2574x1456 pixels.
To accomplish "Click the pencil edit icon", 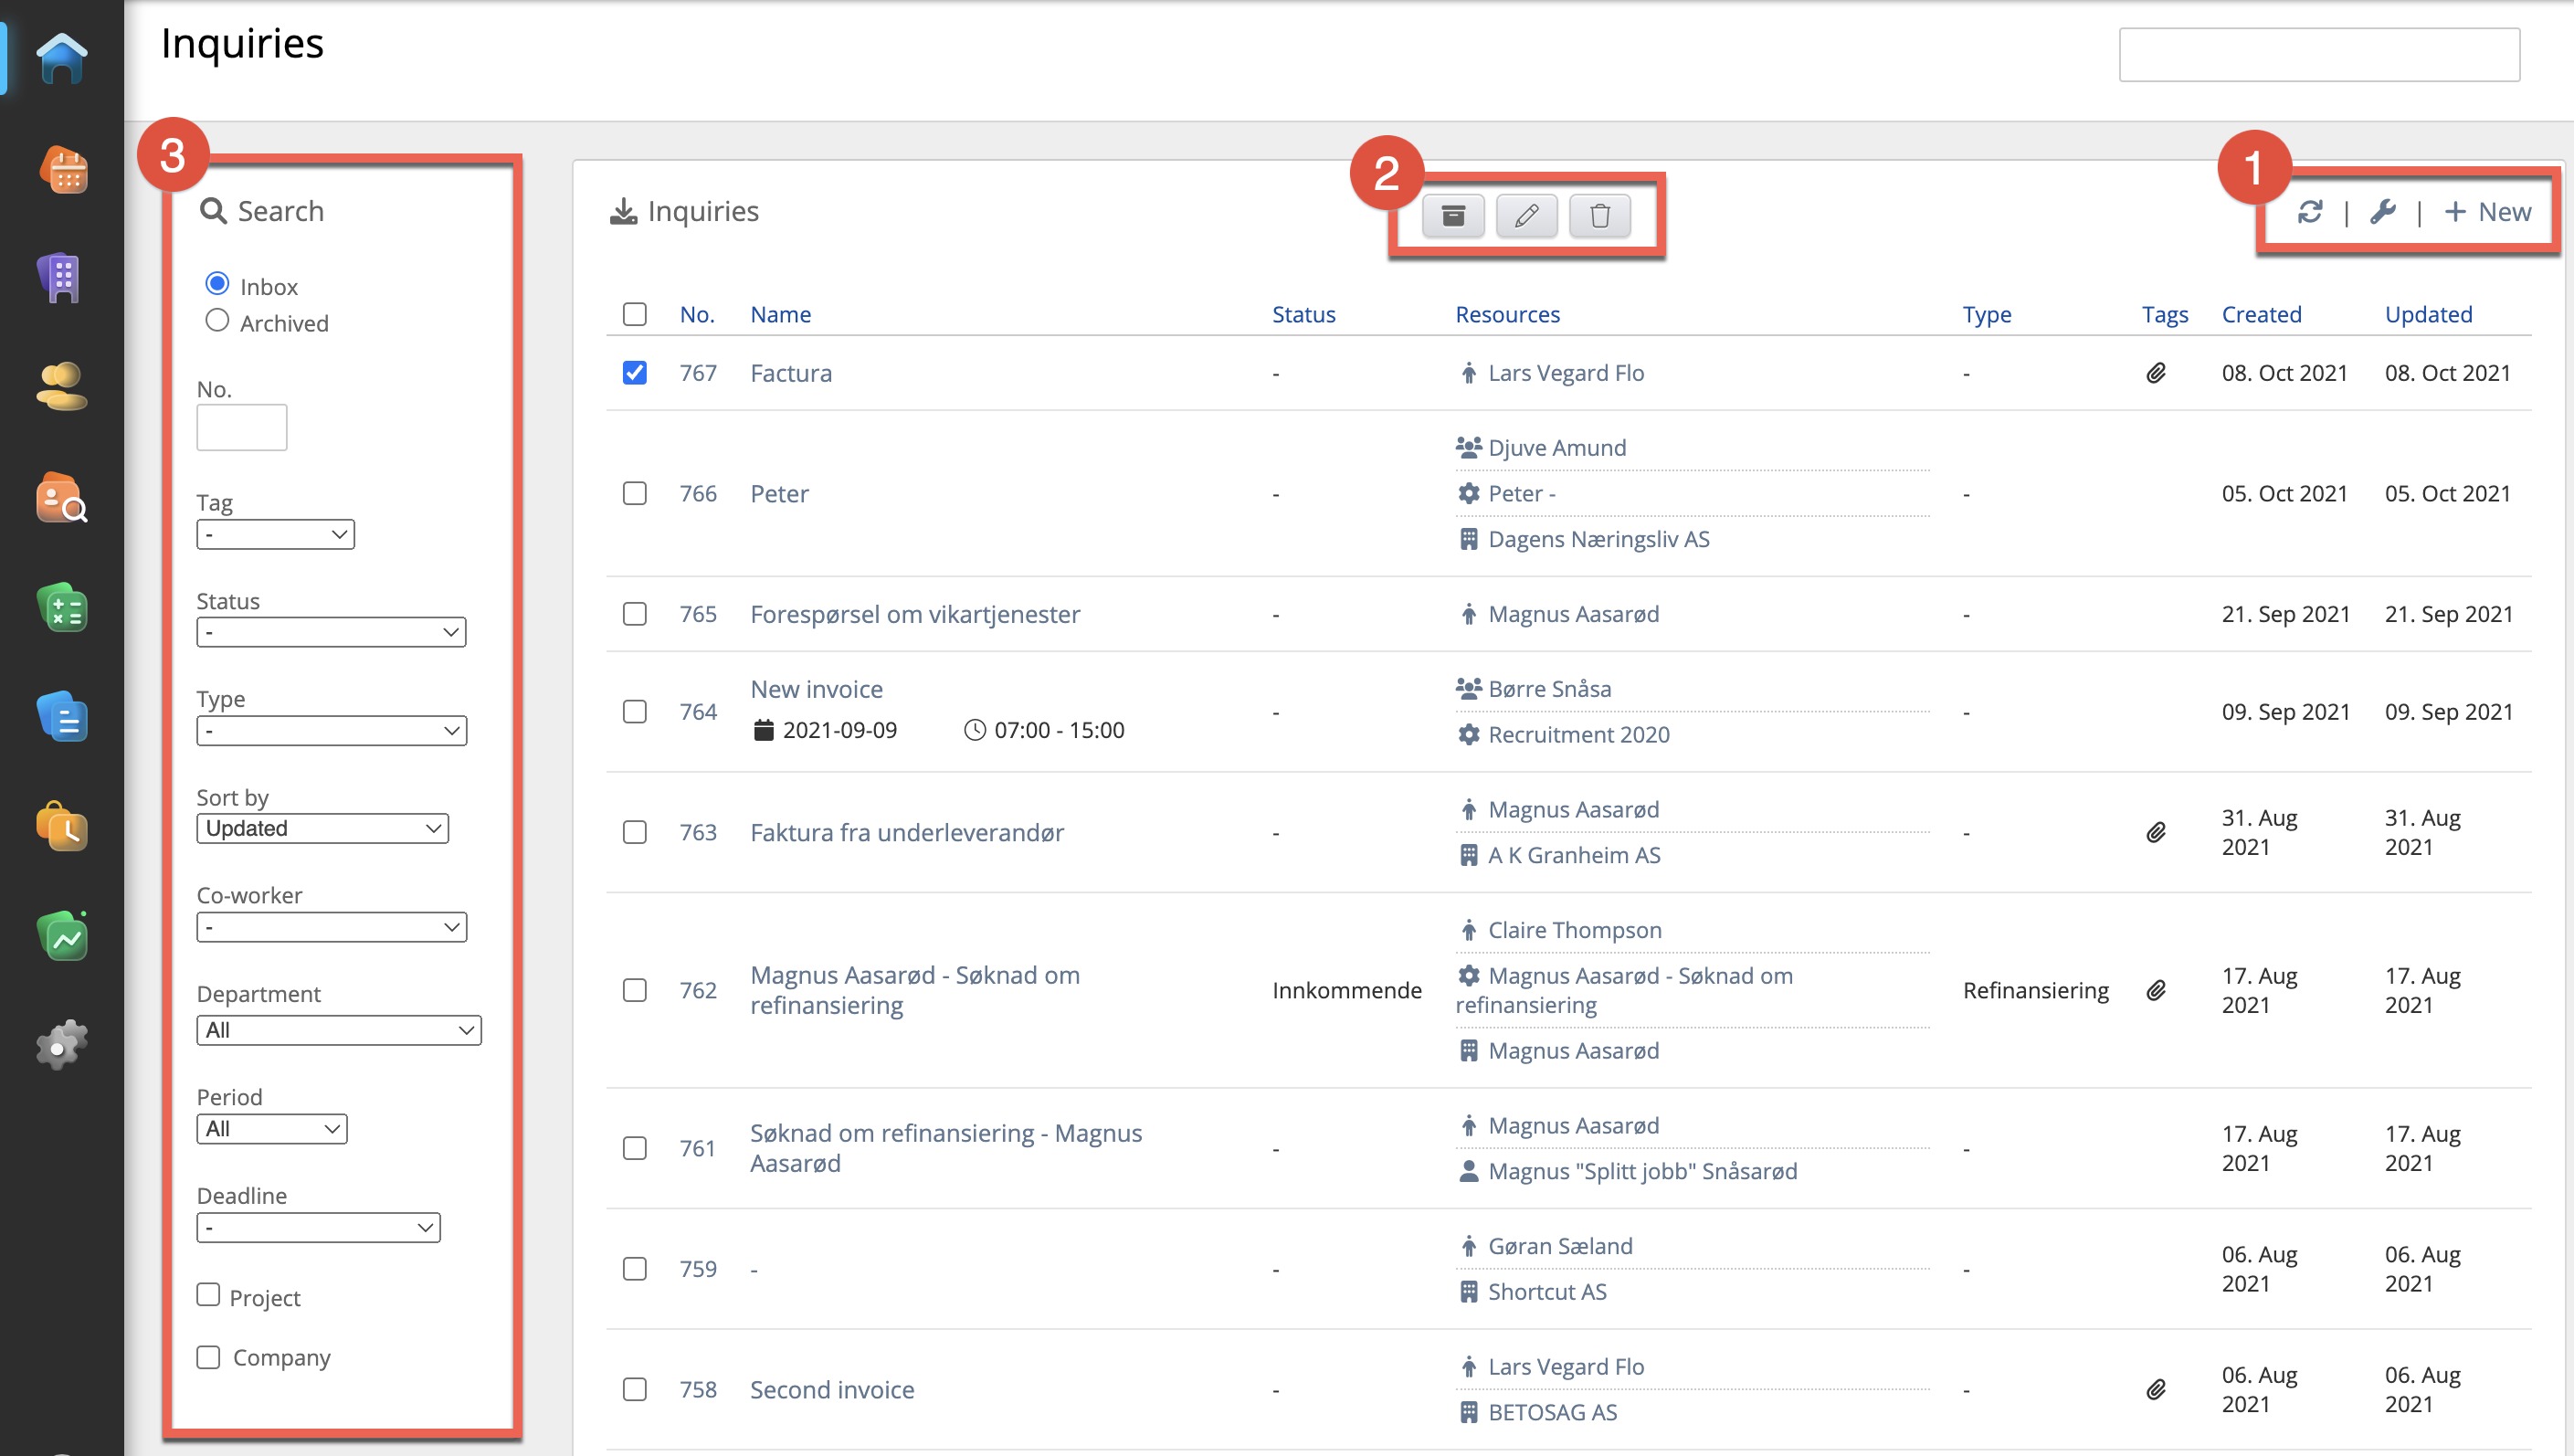I will click(1526, 215).
